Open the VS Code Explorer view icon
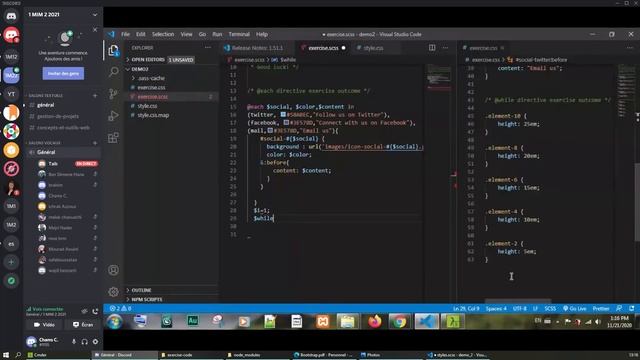The width and height of the screenshot is (640, 360). (x=113, y=50)
